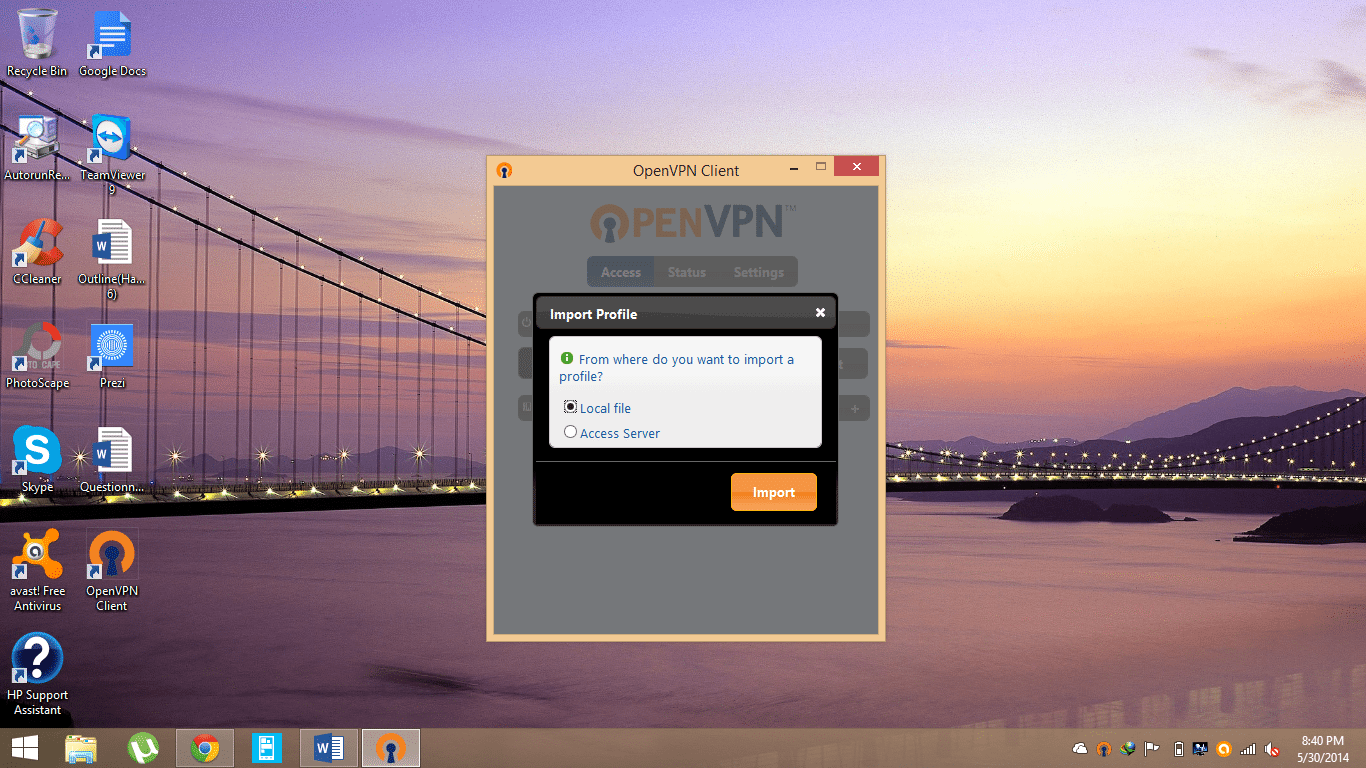Viewport: 1366px width, 768px height.
Task: Open the Windows Start button
Action: (x=25, y=748)
